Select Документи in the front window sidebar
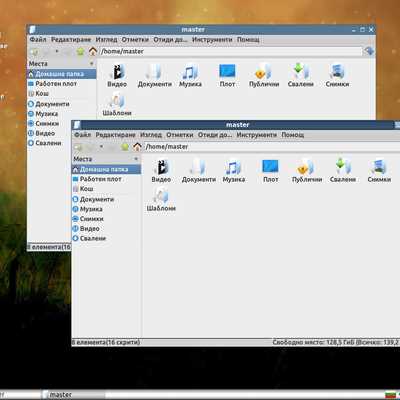The image size is (400, 400). [x=107, y=199]
